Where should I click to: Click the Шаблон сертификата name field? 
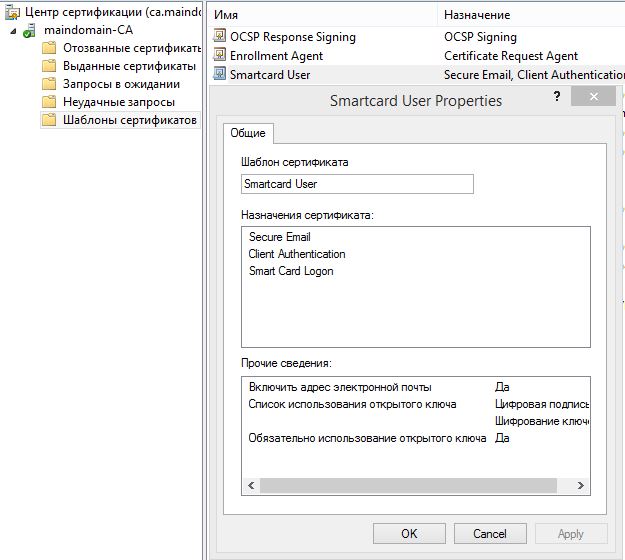pyautogui.click(x=357, y=184)
